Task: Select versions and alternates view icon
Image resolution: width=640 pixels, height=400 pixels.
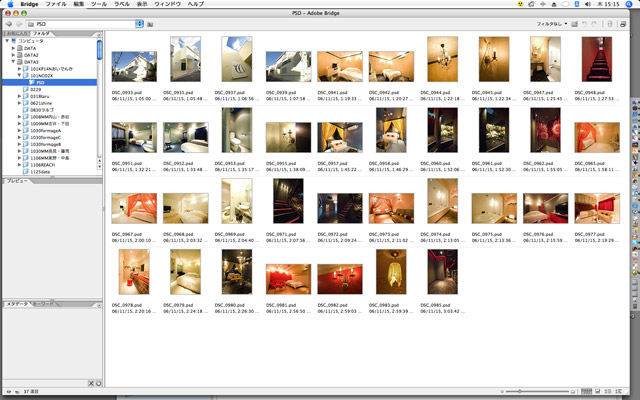Action: pos(619,391)
